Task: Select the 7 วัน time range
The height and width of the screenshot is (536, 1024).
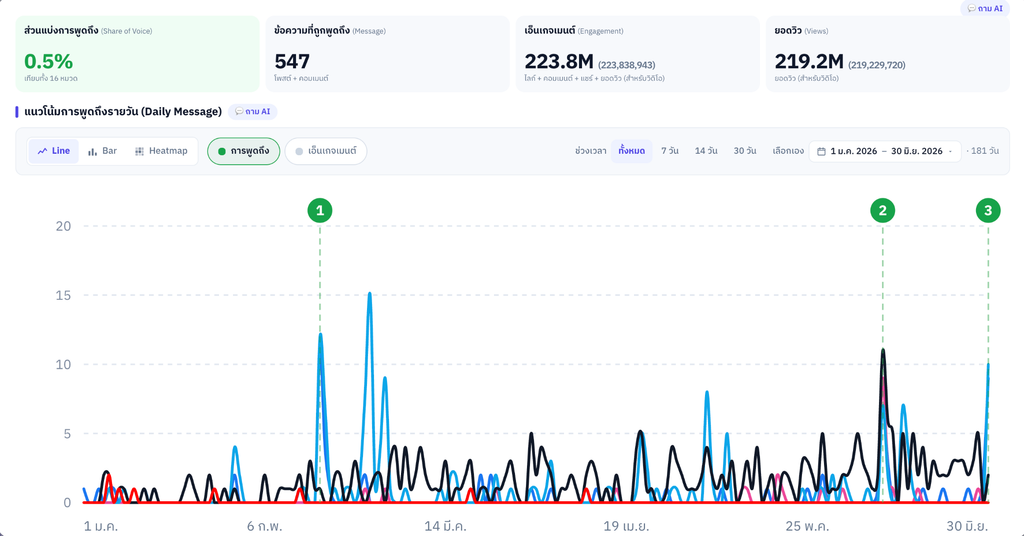Action: pyautogui.click(x=669, y=151)
